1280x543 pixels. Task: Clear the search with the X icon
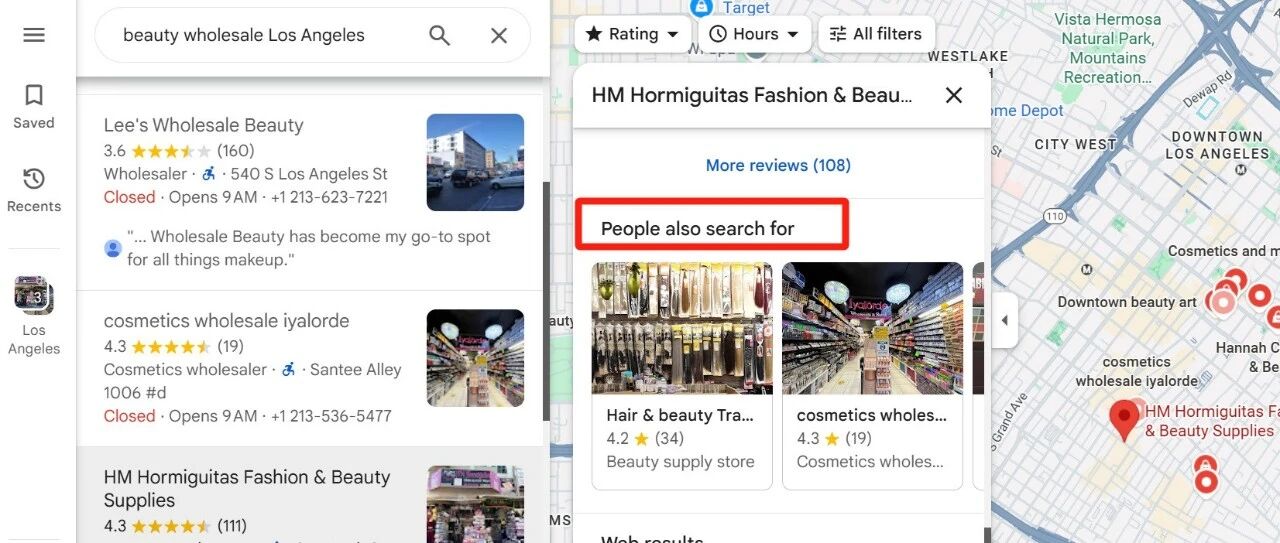click(499, 35)
